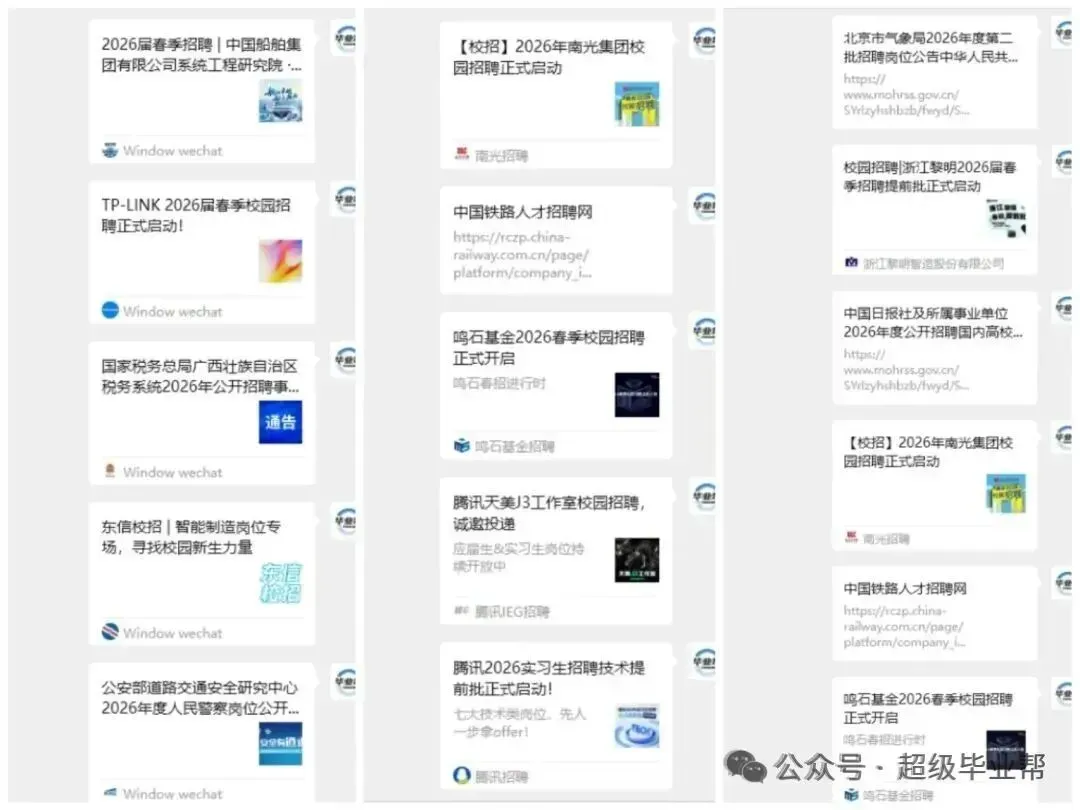
Task: Click sender avatar beside 东信校招 card
Action: (344, 521)
